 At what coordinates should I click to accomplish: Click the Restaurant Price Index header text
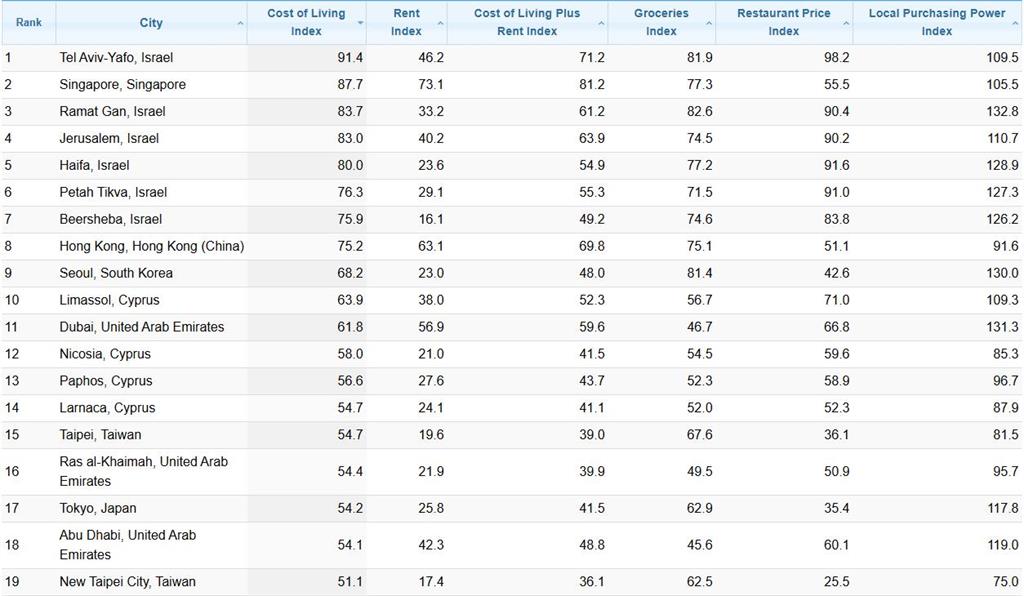(783, 22)
